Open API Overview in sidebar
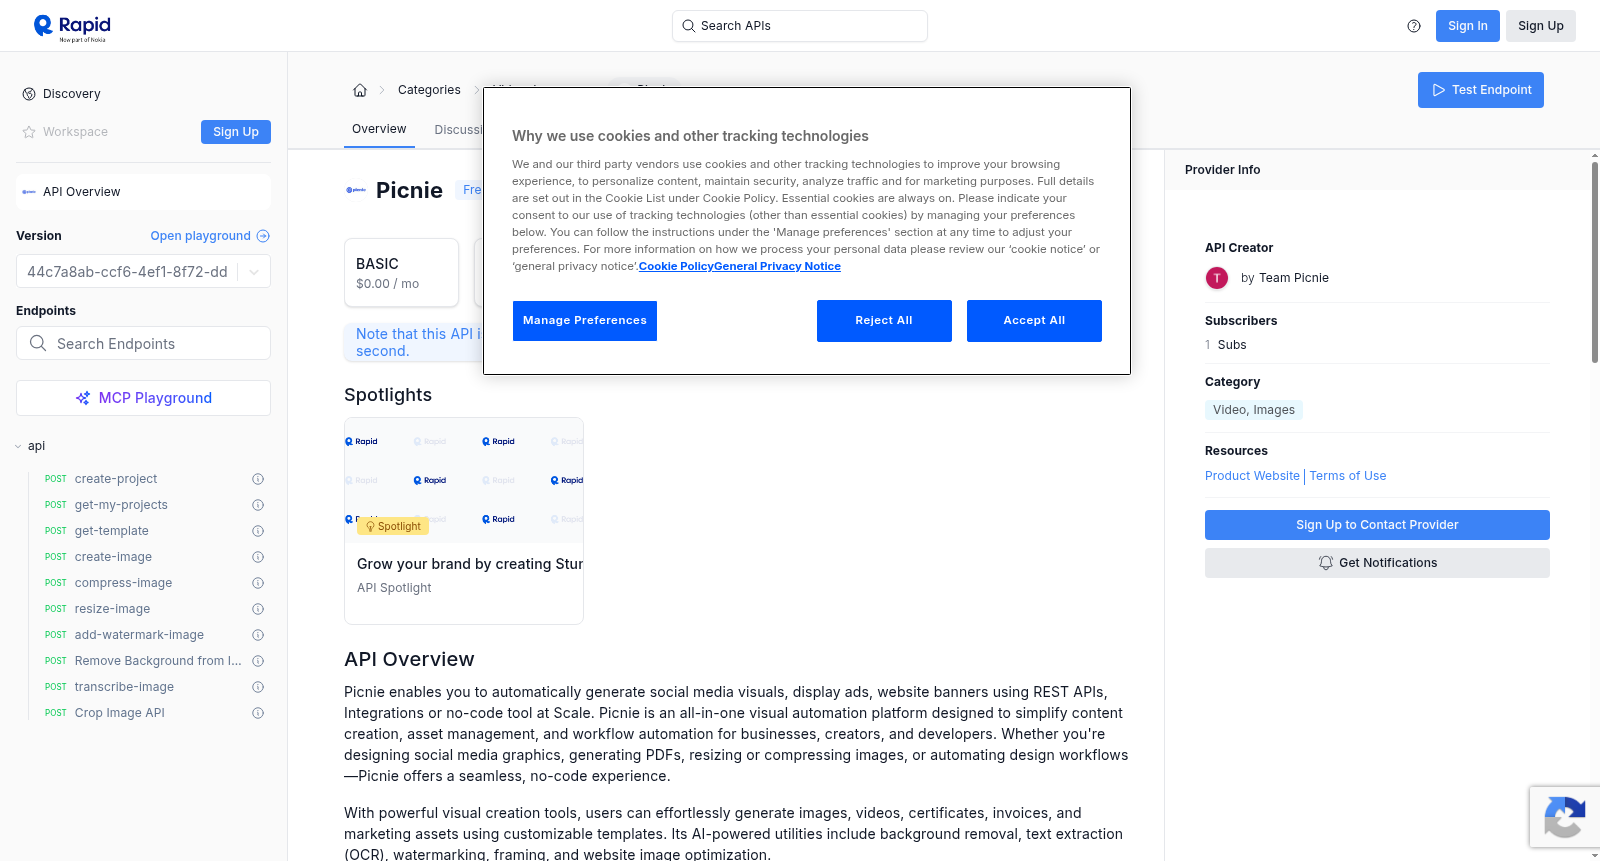 [x=143, y=192]
